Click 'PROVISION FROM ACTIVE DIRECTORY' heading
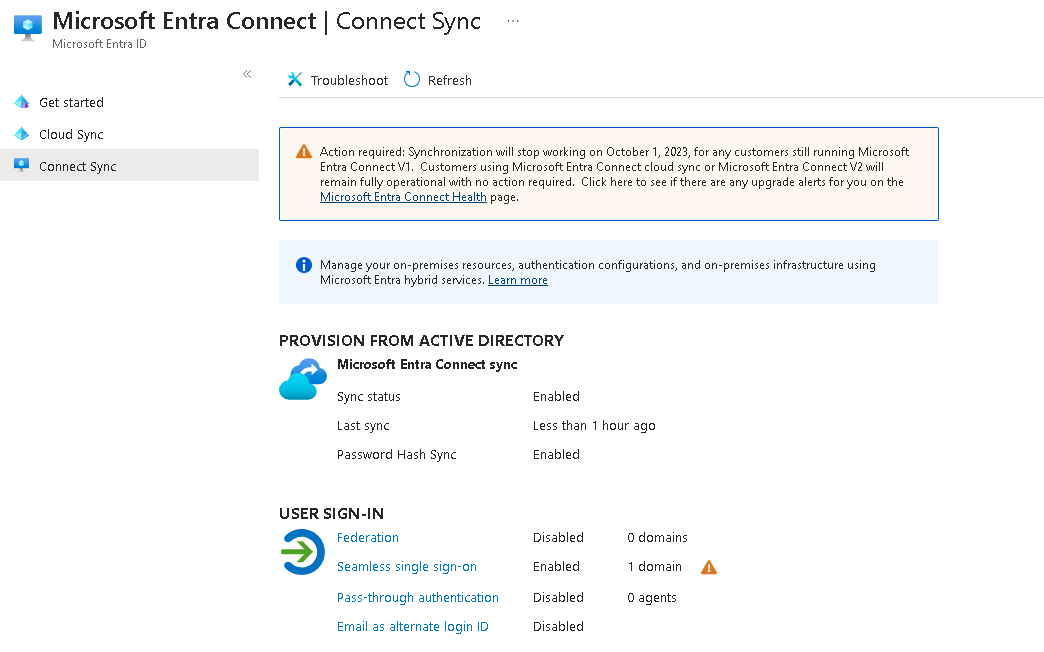The height and width of the screenshot is (652, 1044). (421, 340)
